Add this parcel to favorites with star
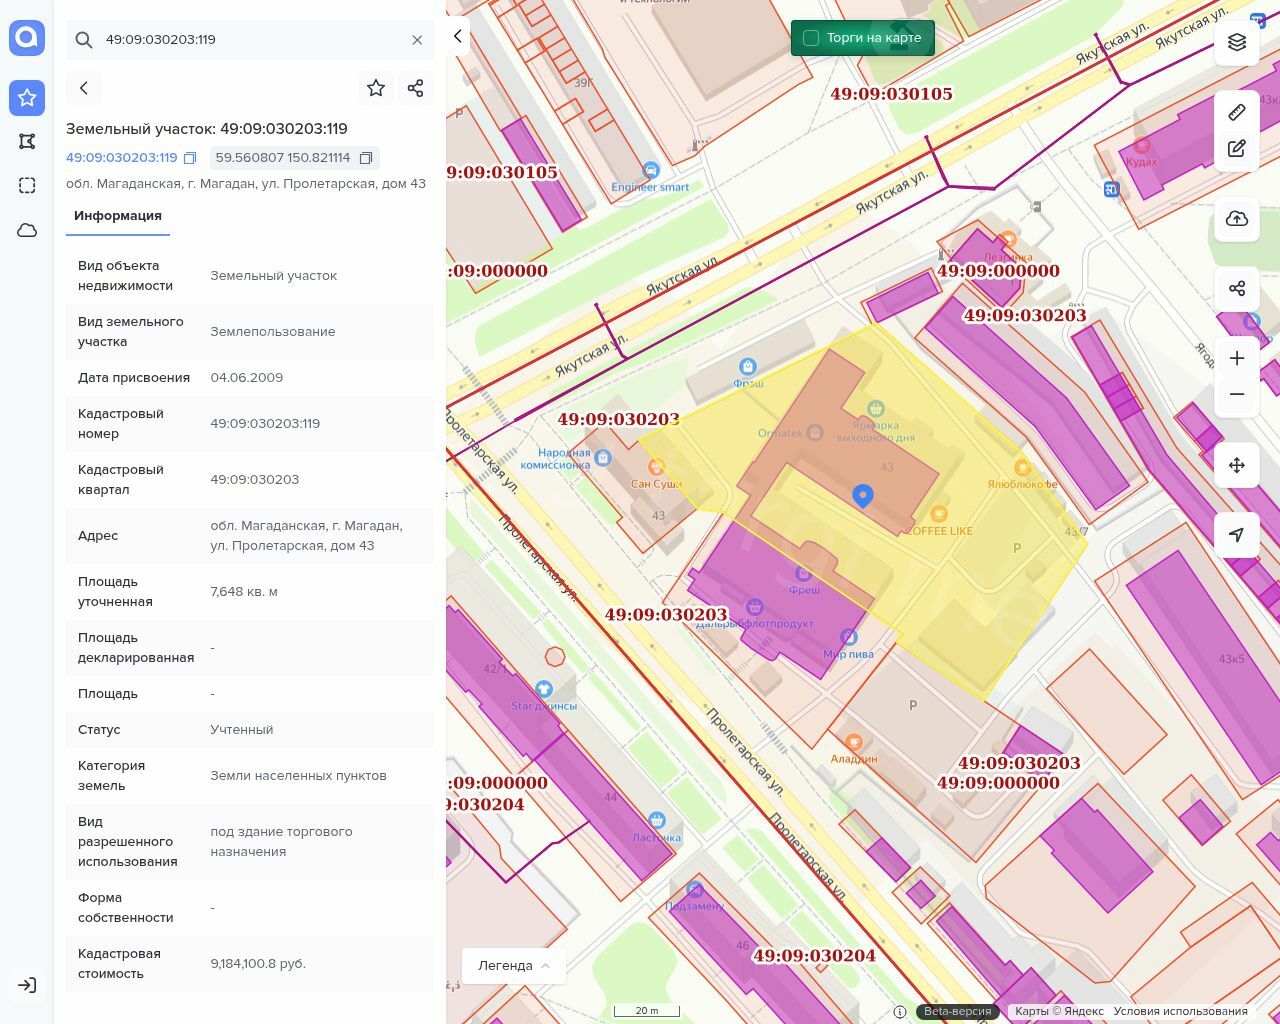Screen dimensions: 1280x1024 point(376,88)
